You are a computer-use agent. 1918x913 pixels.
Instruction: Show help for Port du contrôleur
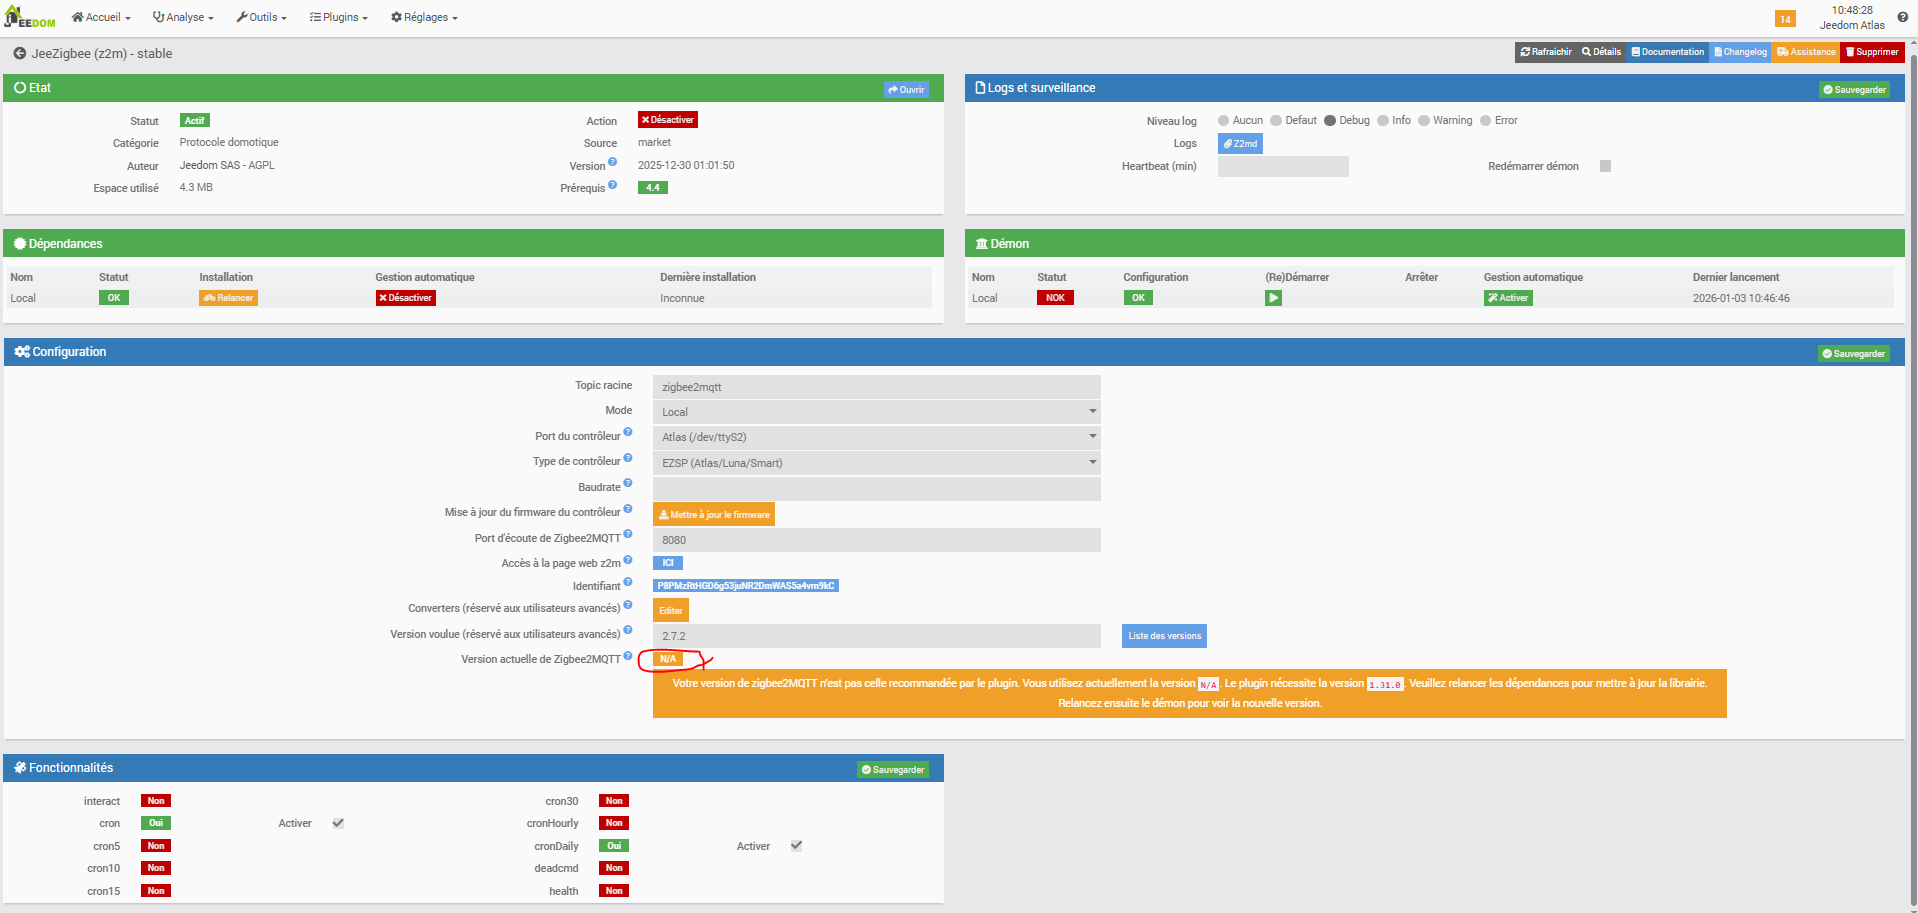(x=628, y=432)
